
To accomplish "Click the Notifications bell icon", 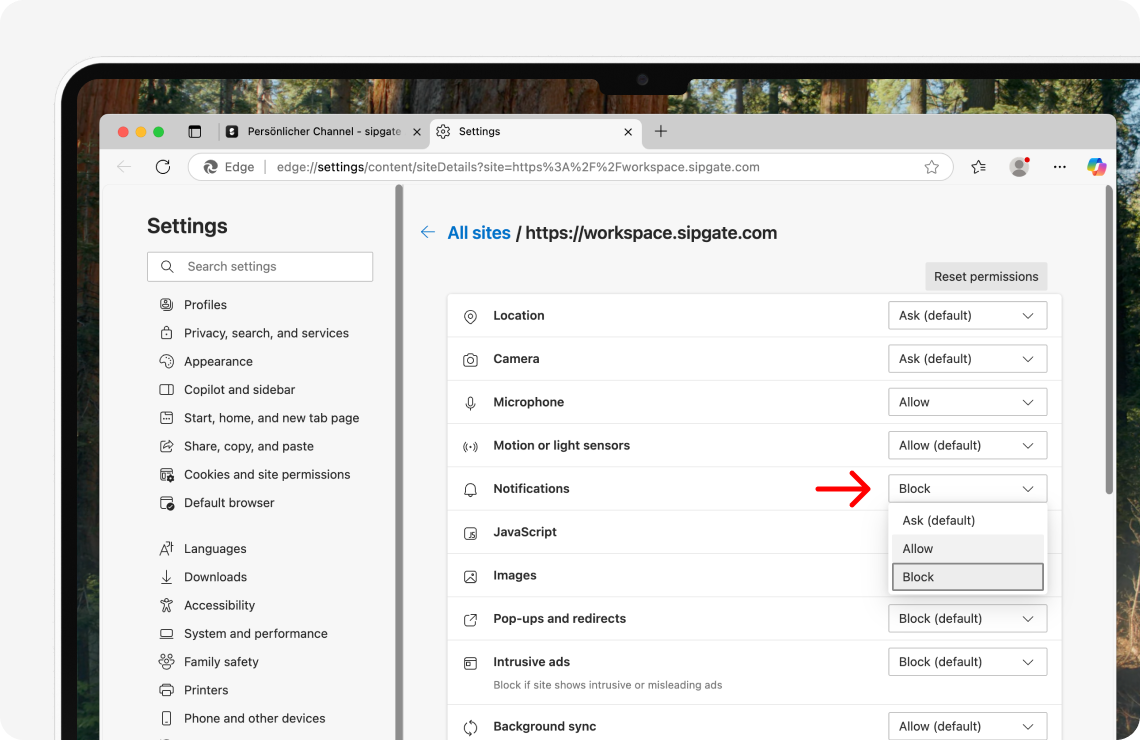I will point(470,489).
